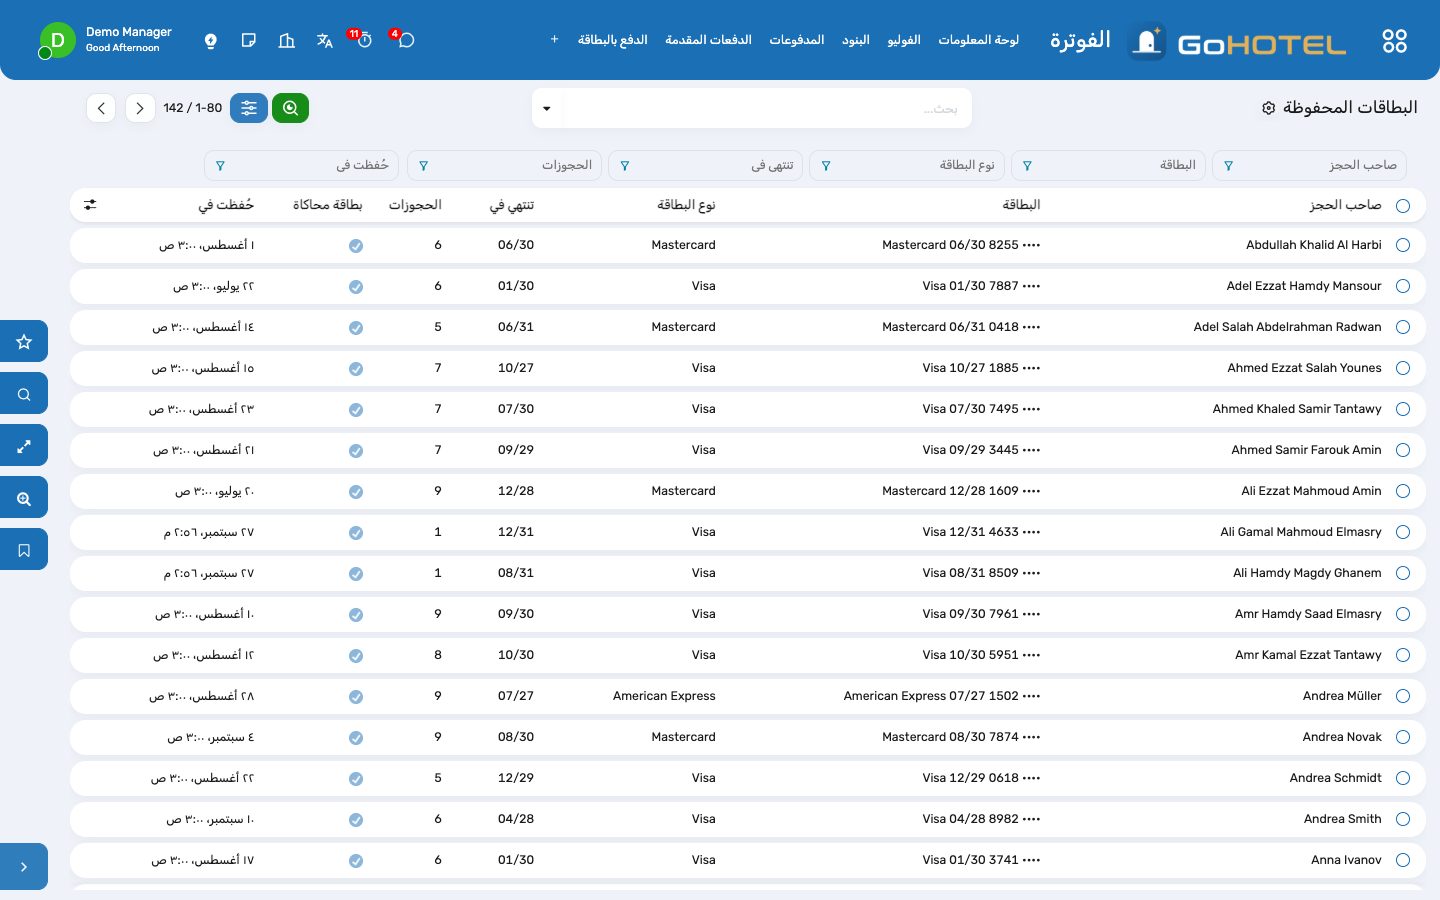Open the نوع البطاقة filter box
This screenshot has width=1440, height=900.
click(907, 165)
